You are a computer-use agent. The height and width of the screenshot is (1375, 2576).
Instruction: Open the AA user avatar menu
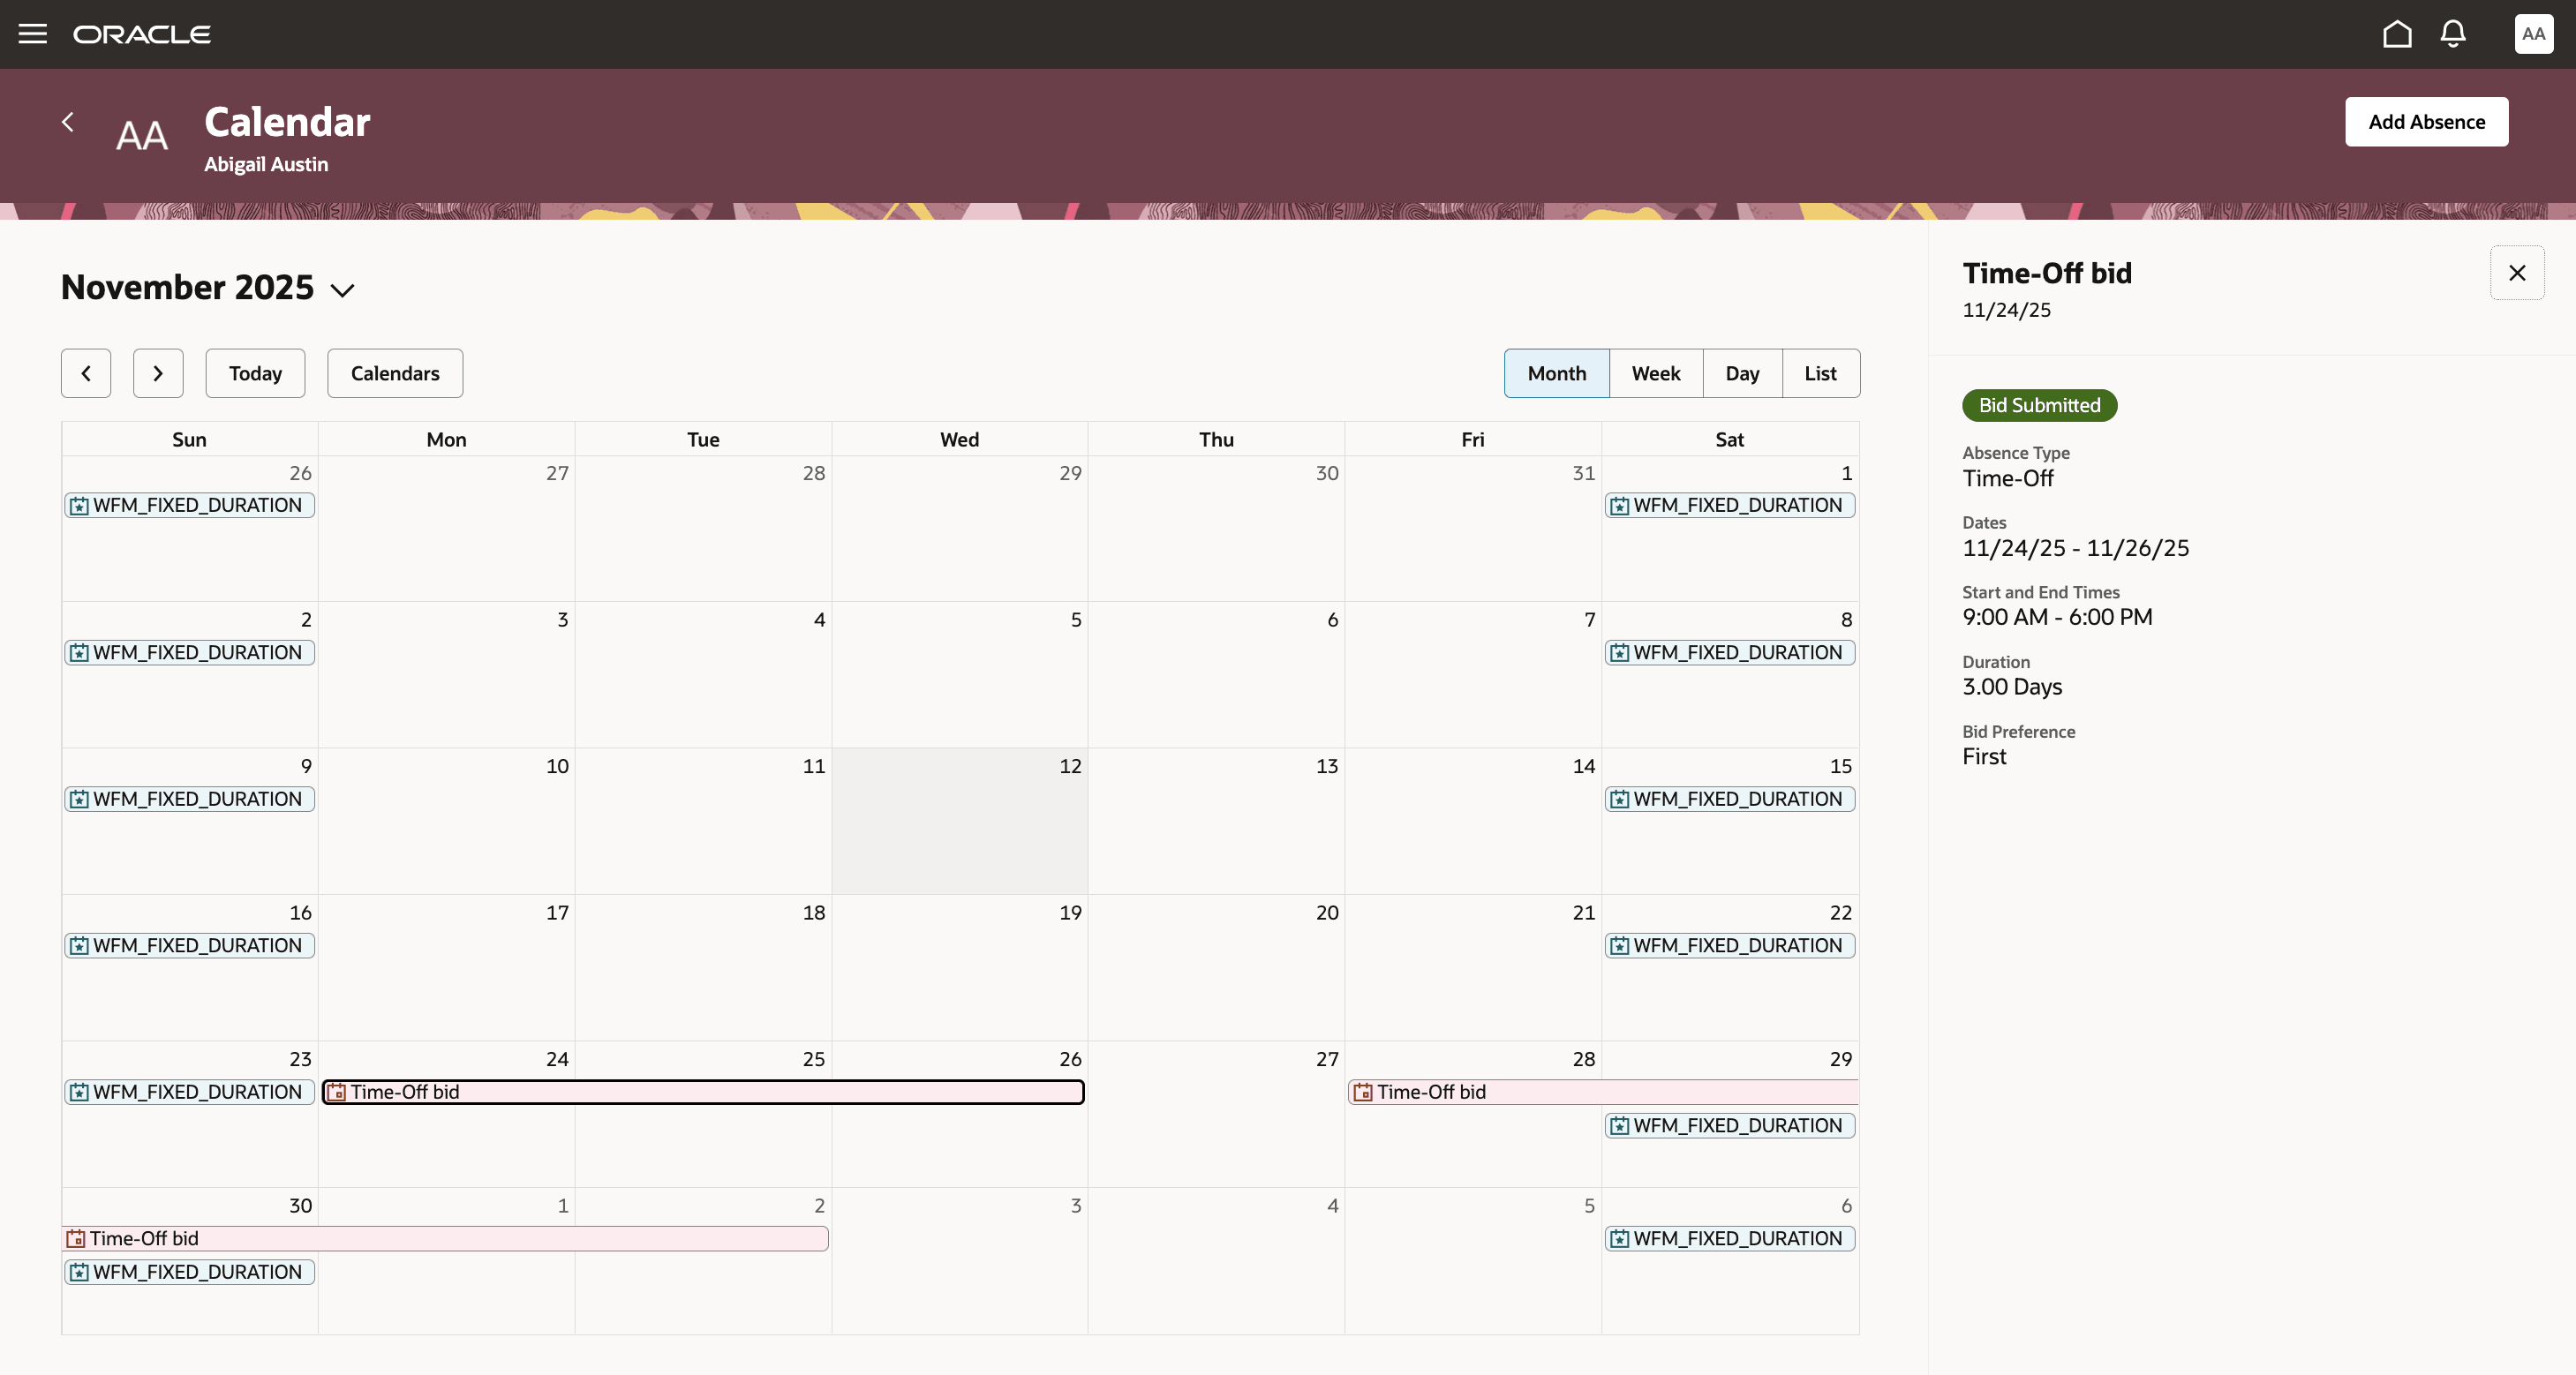click(x=2533, y=33)
